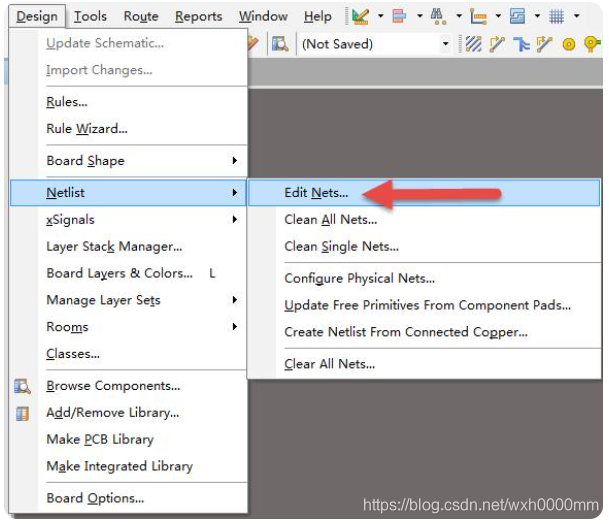Open the Window menu
The image size is (609, 524).
(x=263, y=16)
